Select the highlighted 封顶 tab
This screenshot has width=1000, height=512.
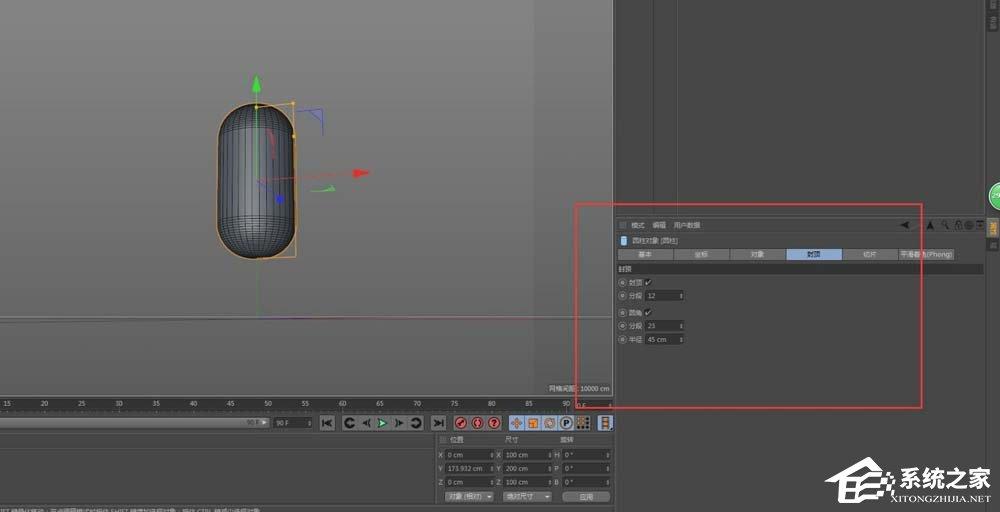[814, 254]
